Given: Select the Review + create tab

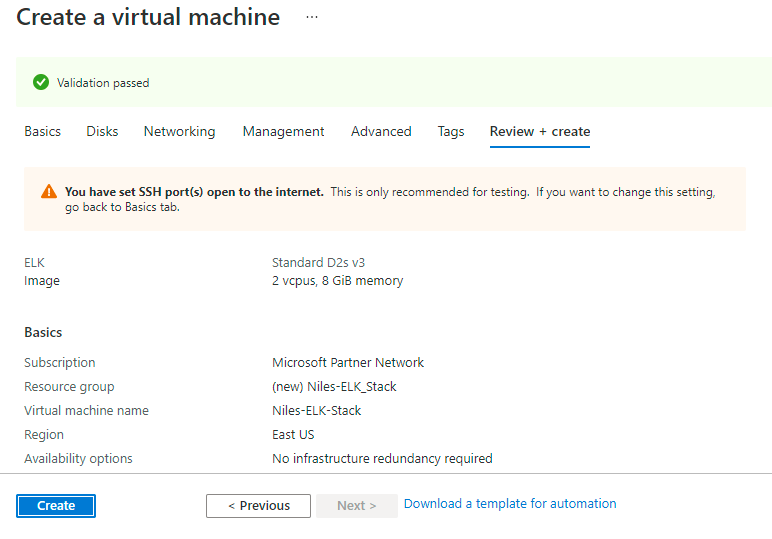Looking at the screenshot, I should click(539, 131).
